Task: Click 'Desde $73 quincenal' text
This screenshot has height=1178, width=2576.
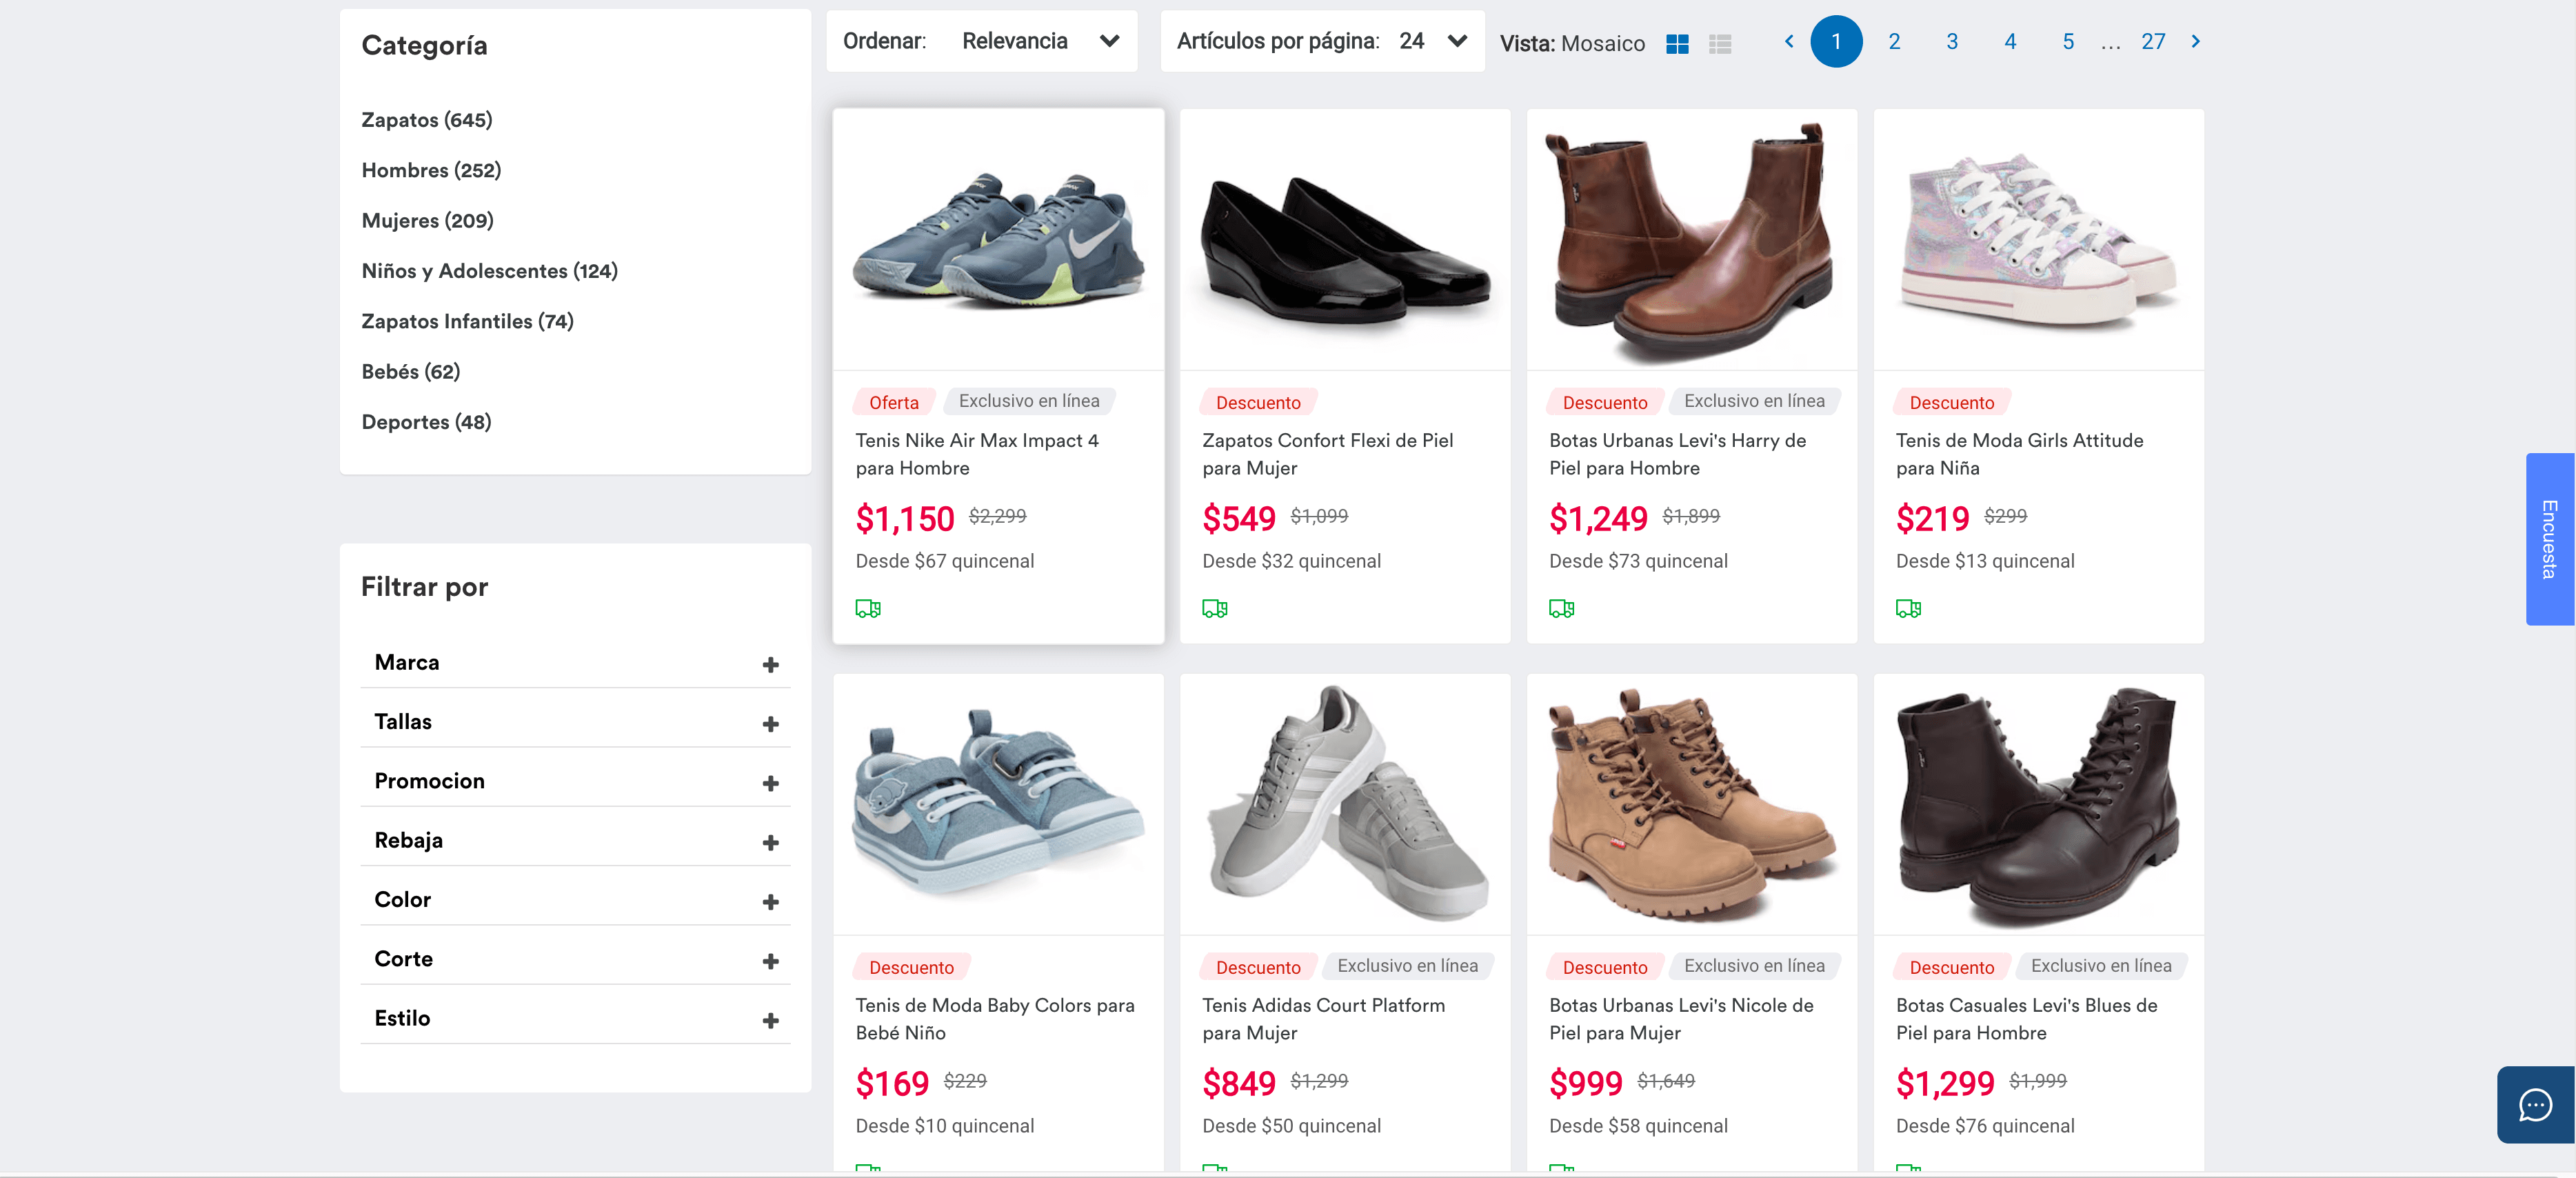Action: click(x=1638, y=561)
